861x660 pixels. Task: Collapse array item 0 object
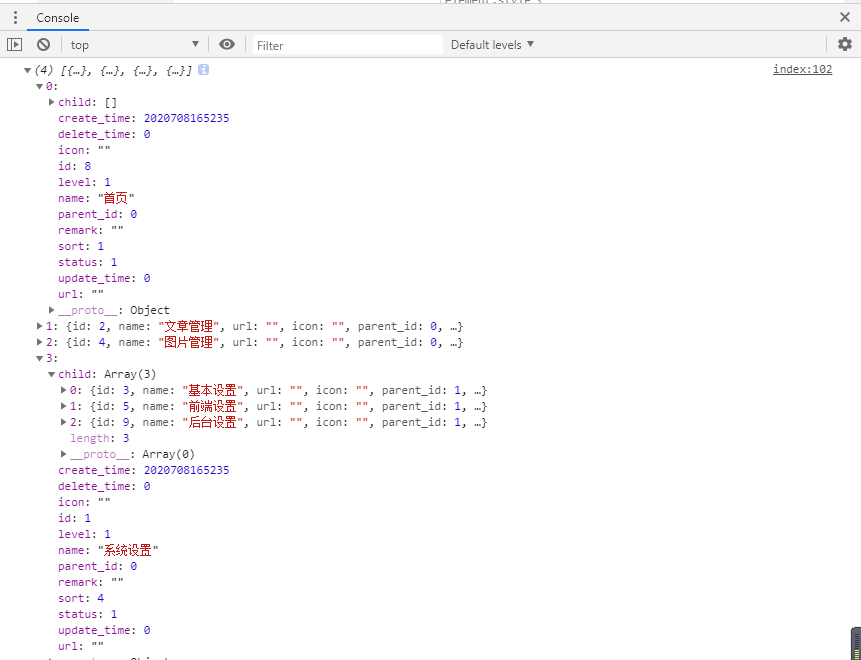coord(40,87)
